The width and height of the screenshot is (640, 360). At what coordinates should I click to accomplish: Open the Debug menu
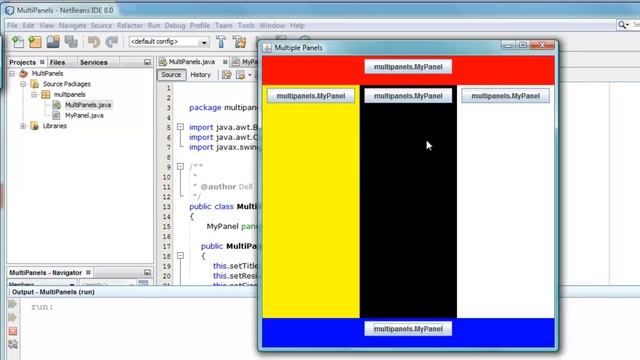pos(175,25)
